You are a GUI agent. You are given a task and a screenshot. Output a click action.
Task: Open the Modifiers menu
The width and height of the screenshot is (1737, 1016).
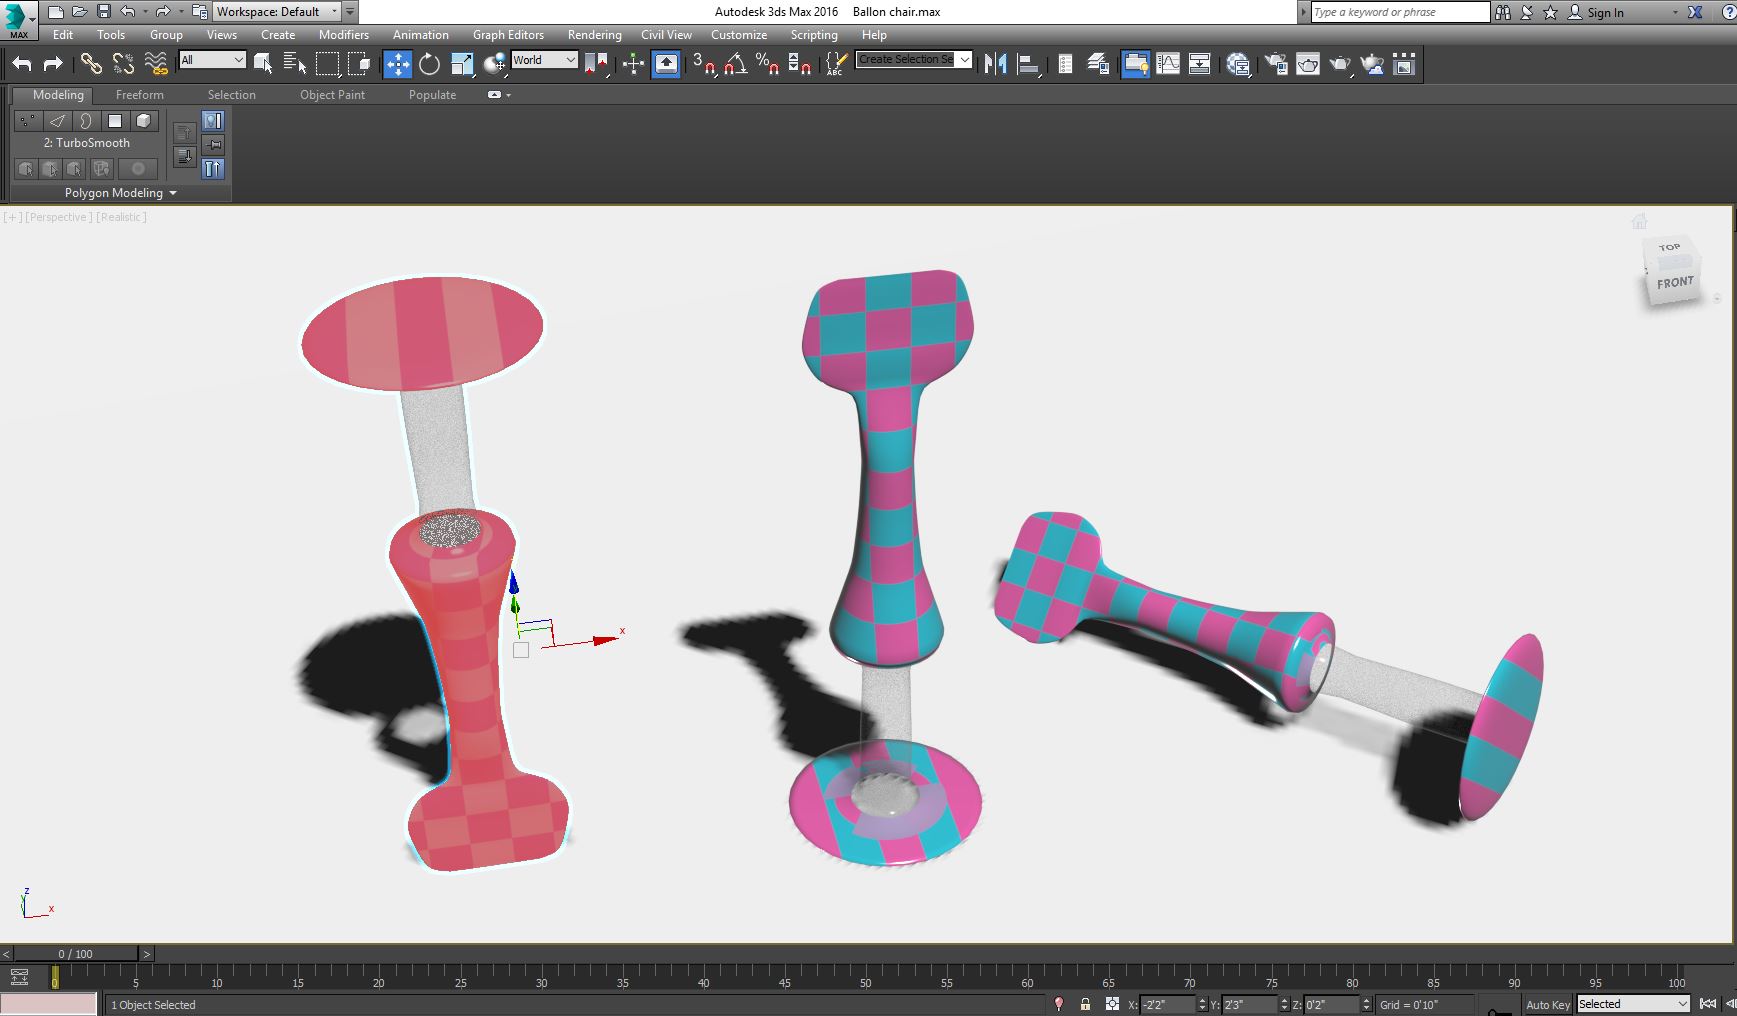coord(343,35)
